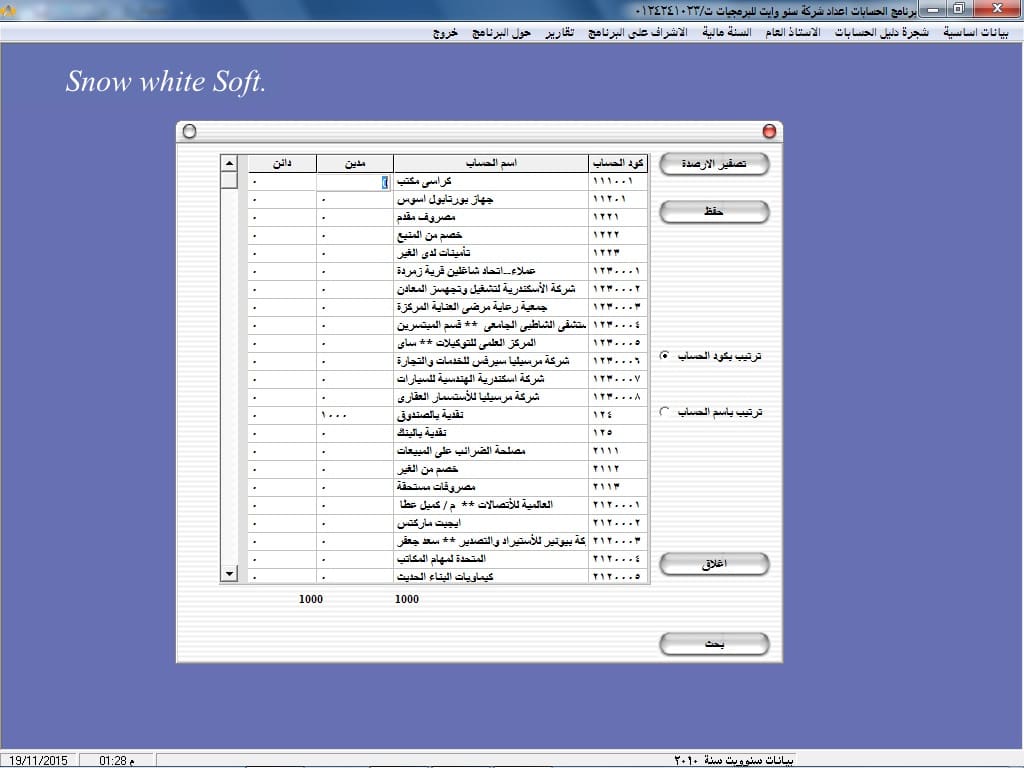This screenshot has width=1024, height=768.
Task: Open the حول البرنامج menu
Action: point(501,32)
